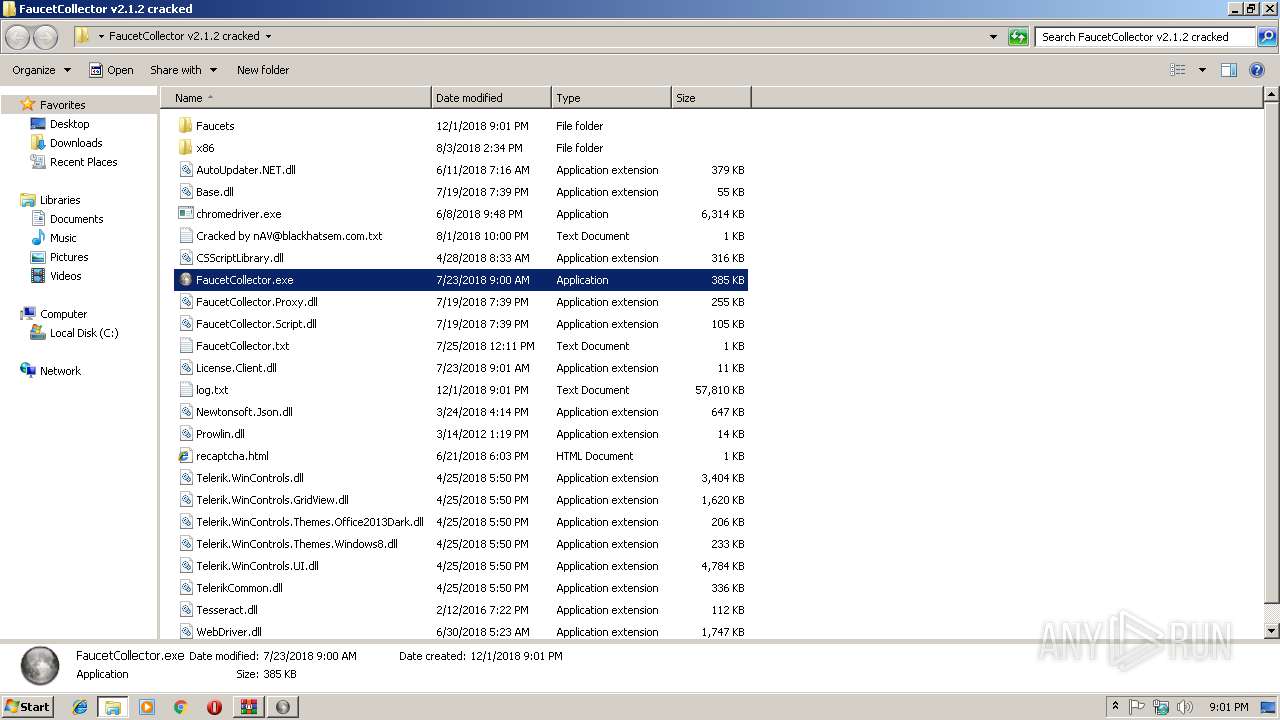Sort by Size column header
Screen dimensions: 1280x720
click(711, 98)
